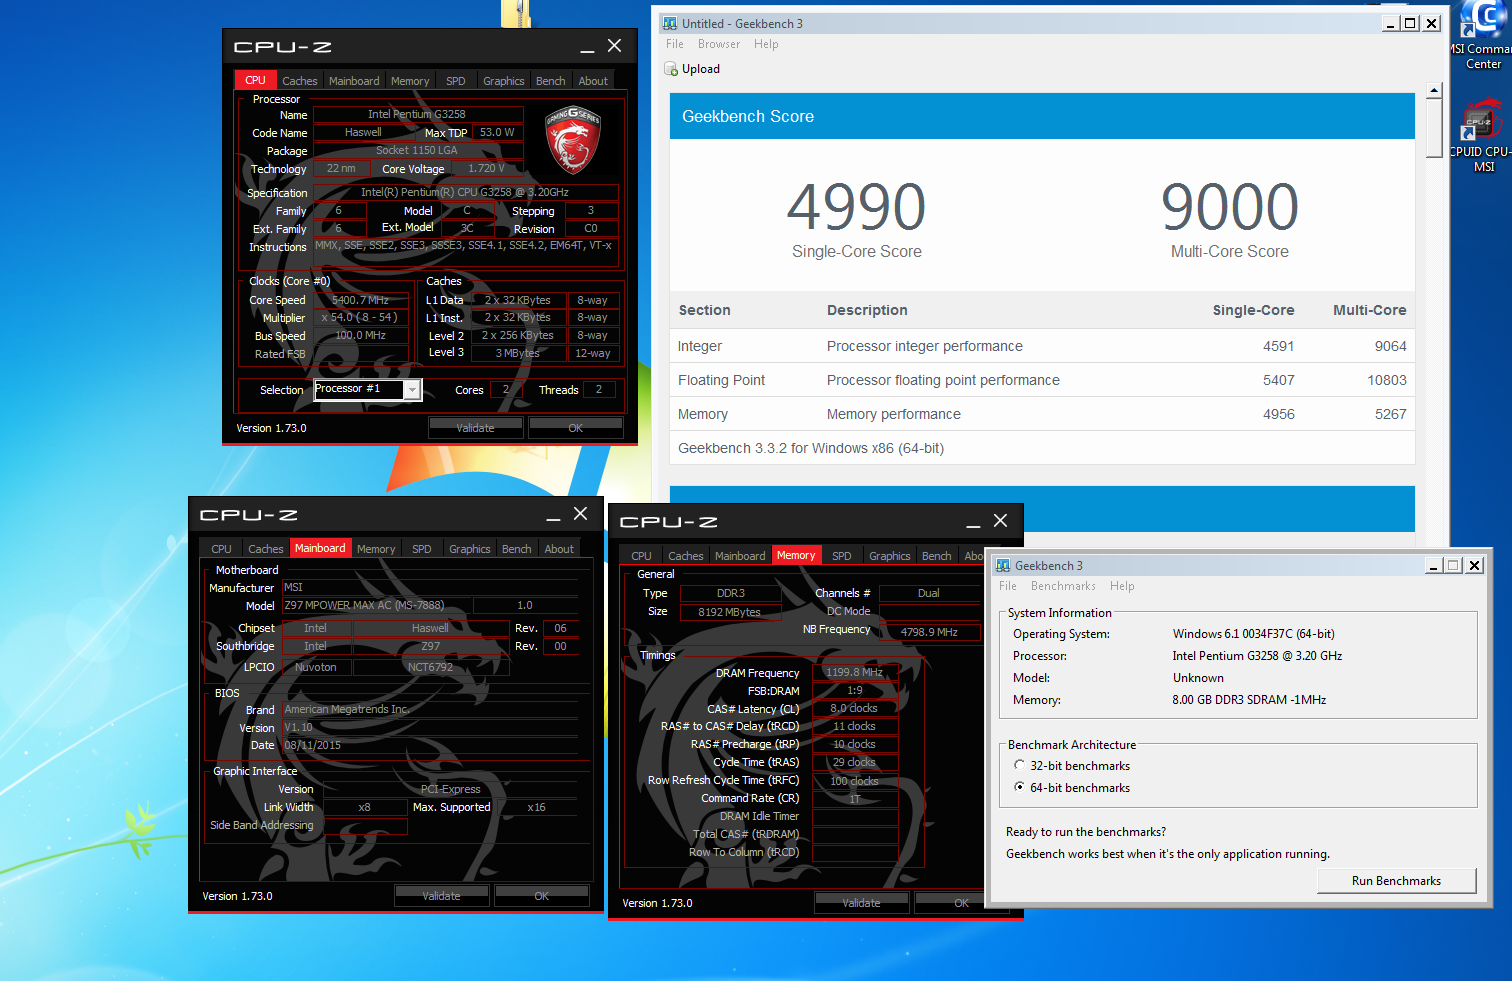This screenshot has width=1512, height=981.
Task: Select SPD tab in Memory CPU-Z window
Action: pyautogui.click(x=842, y=556)
